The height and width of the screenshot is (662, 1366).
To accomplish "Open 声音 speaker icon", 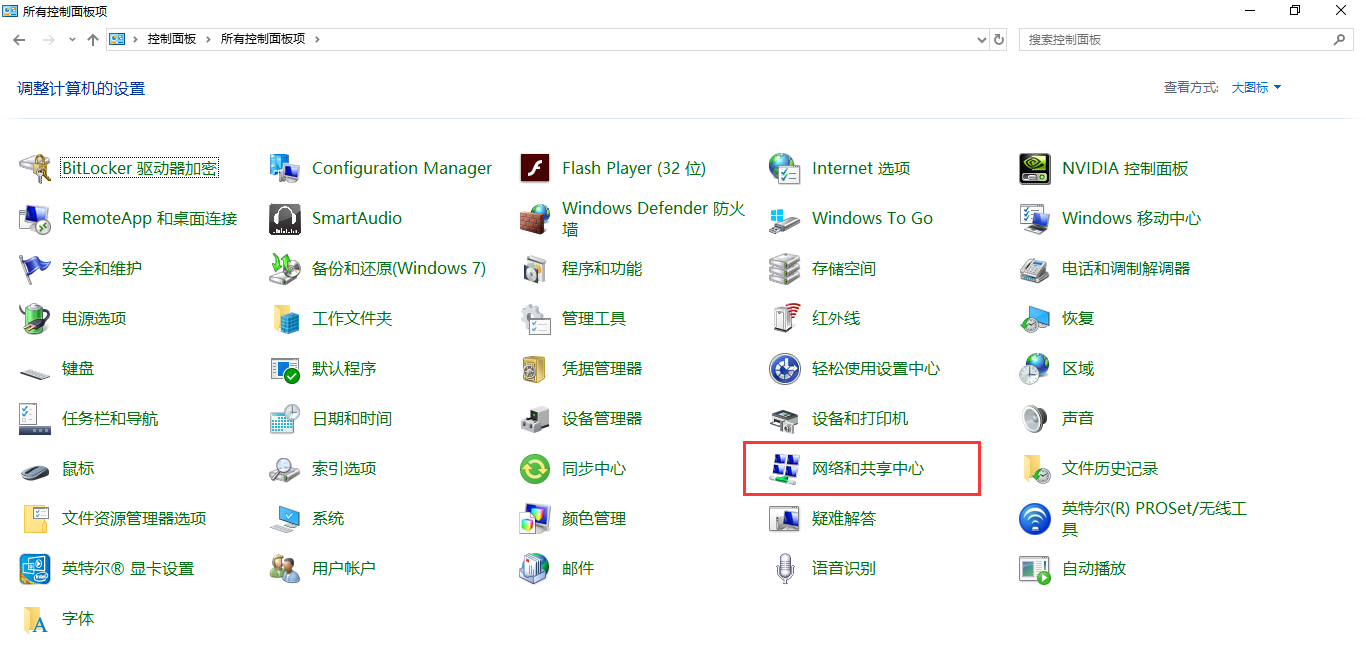I will [1035, 418].
